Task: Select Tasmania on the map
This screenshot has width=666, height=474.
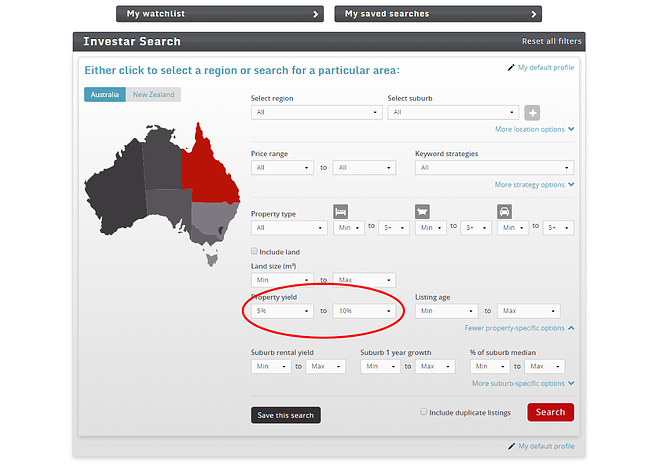Action: coord(212,259)
